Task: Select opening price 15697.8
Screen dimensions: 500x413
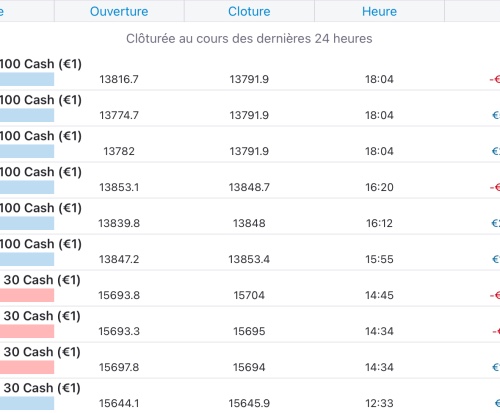Action: pyautogui.click(x=119, y=367)
